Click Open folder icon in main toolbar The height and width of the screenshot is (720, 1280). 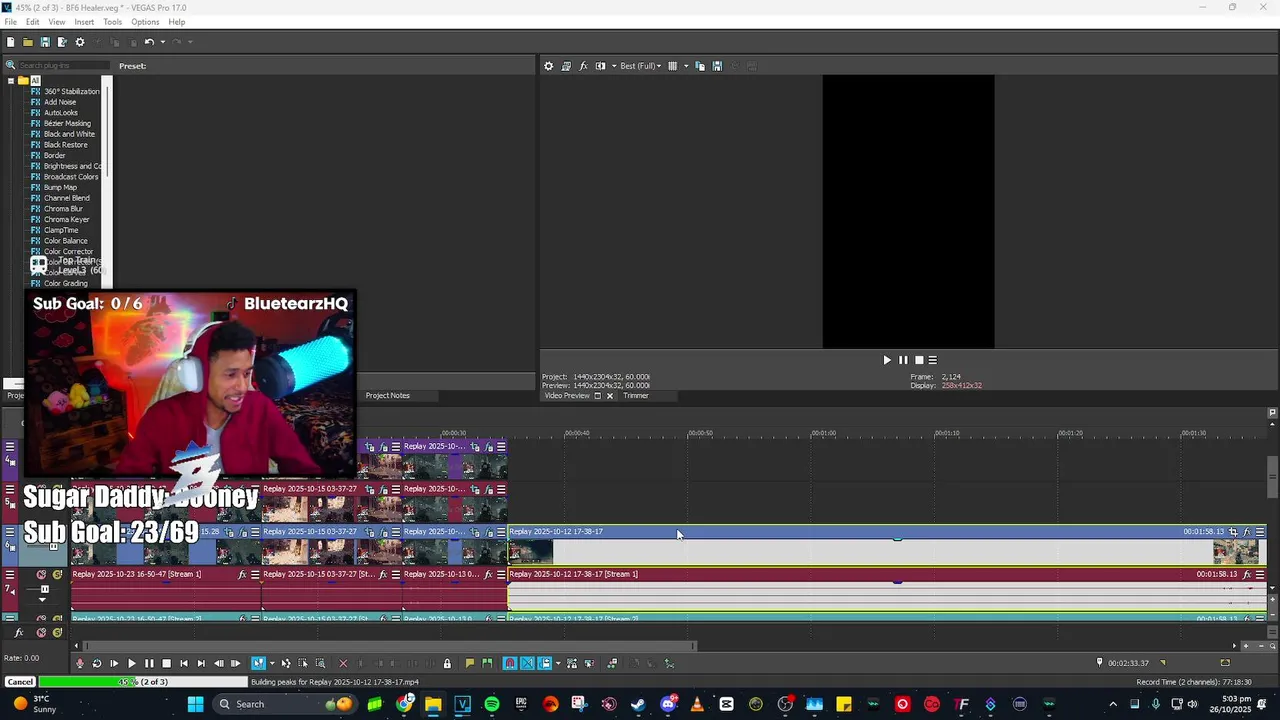pyautogui.click(x=28, y=42)
